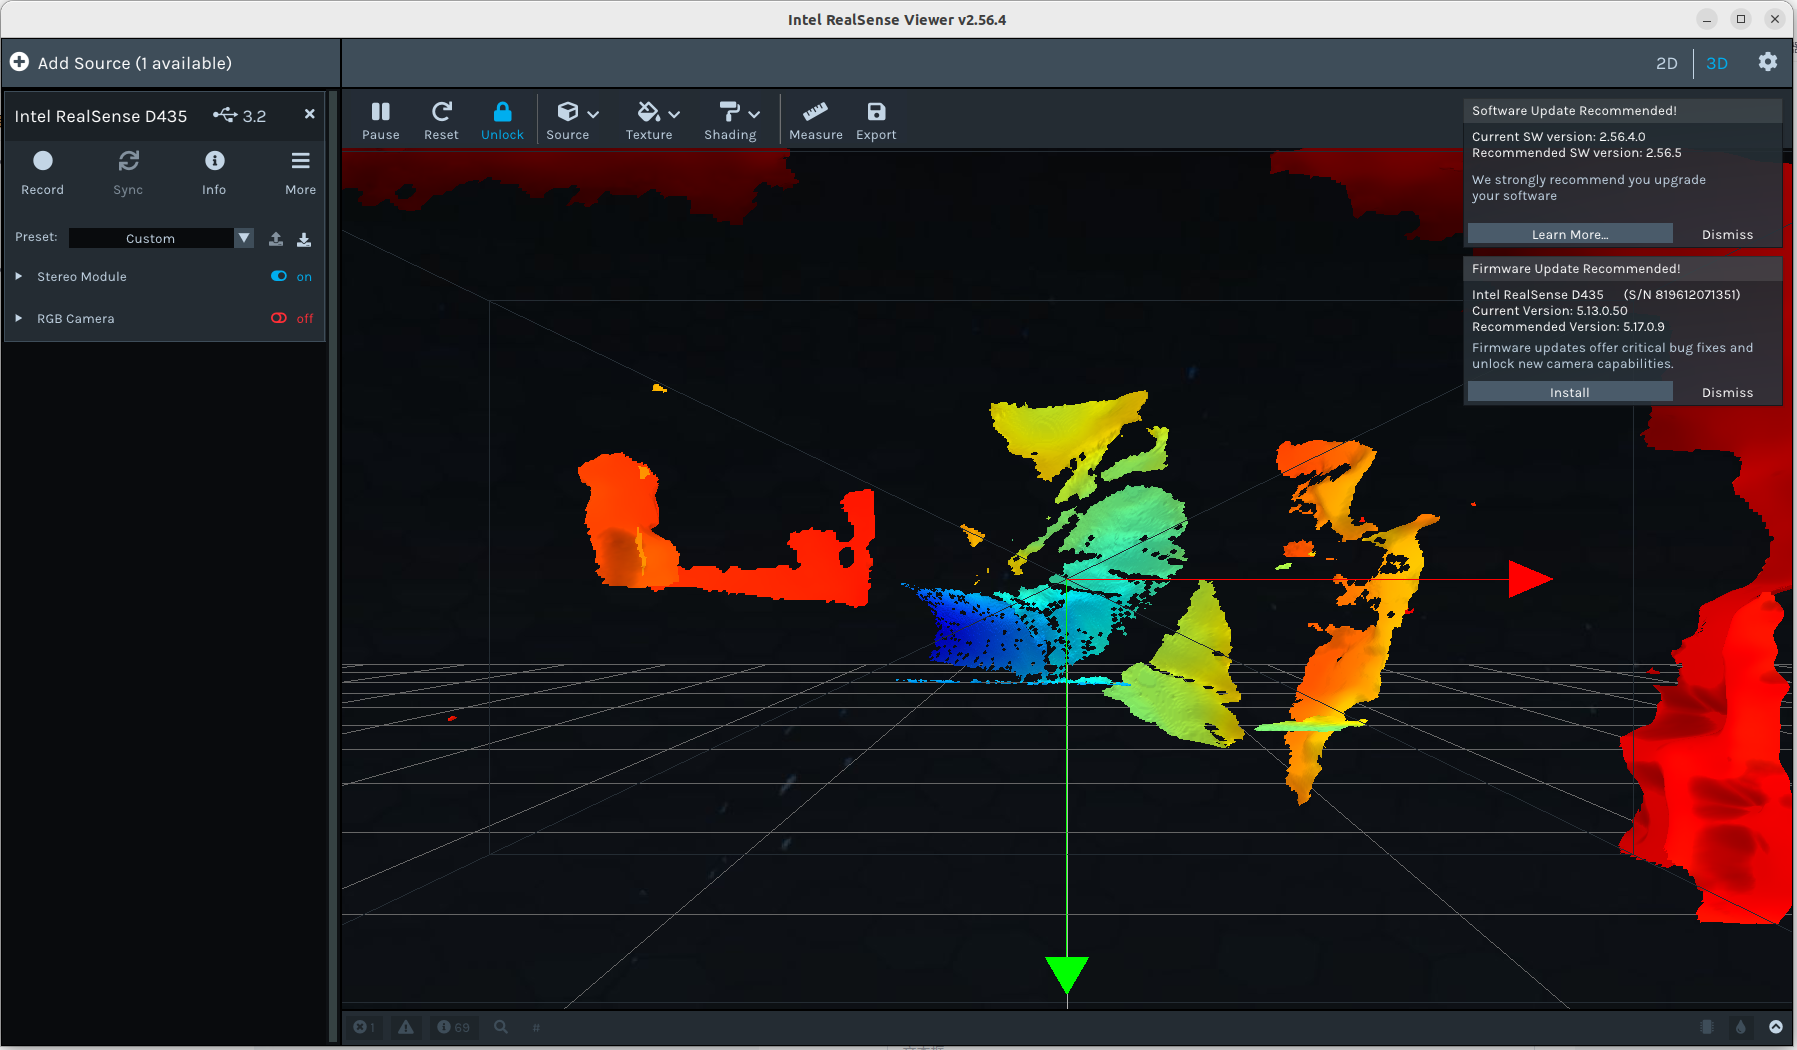The height and width of the screenshot is (1050, 1797).
Task: Open device Info
Action: click(x=214, y=172)
